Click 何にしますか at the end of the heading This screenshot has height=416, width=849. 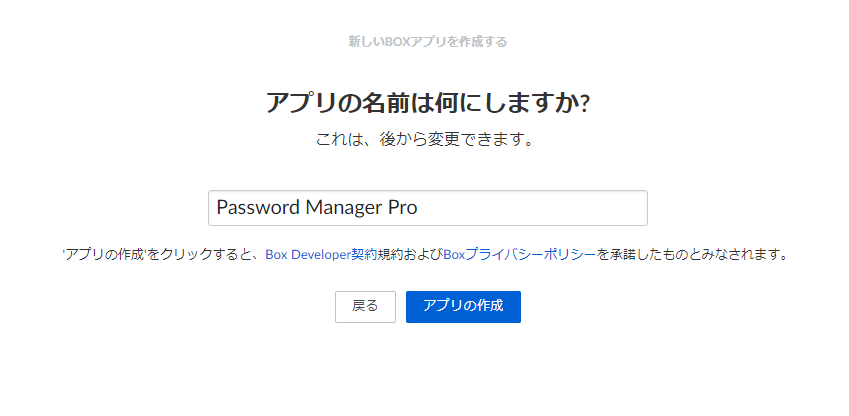(x=521, y=103)
